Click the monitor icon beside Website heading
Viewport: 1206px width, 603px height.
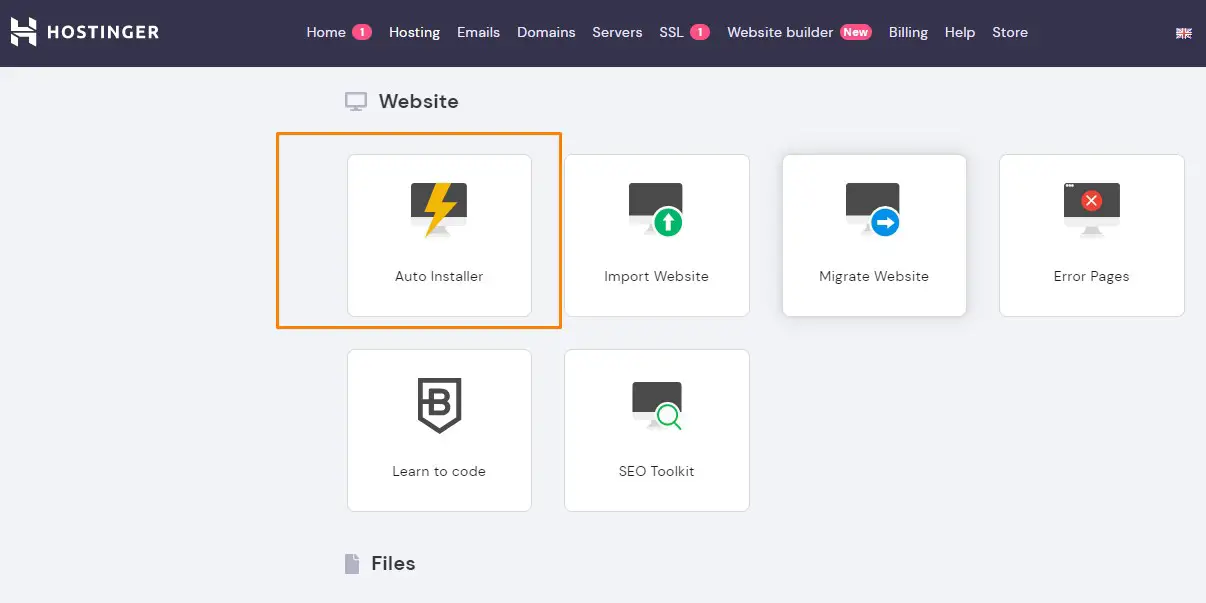point(356,101)
